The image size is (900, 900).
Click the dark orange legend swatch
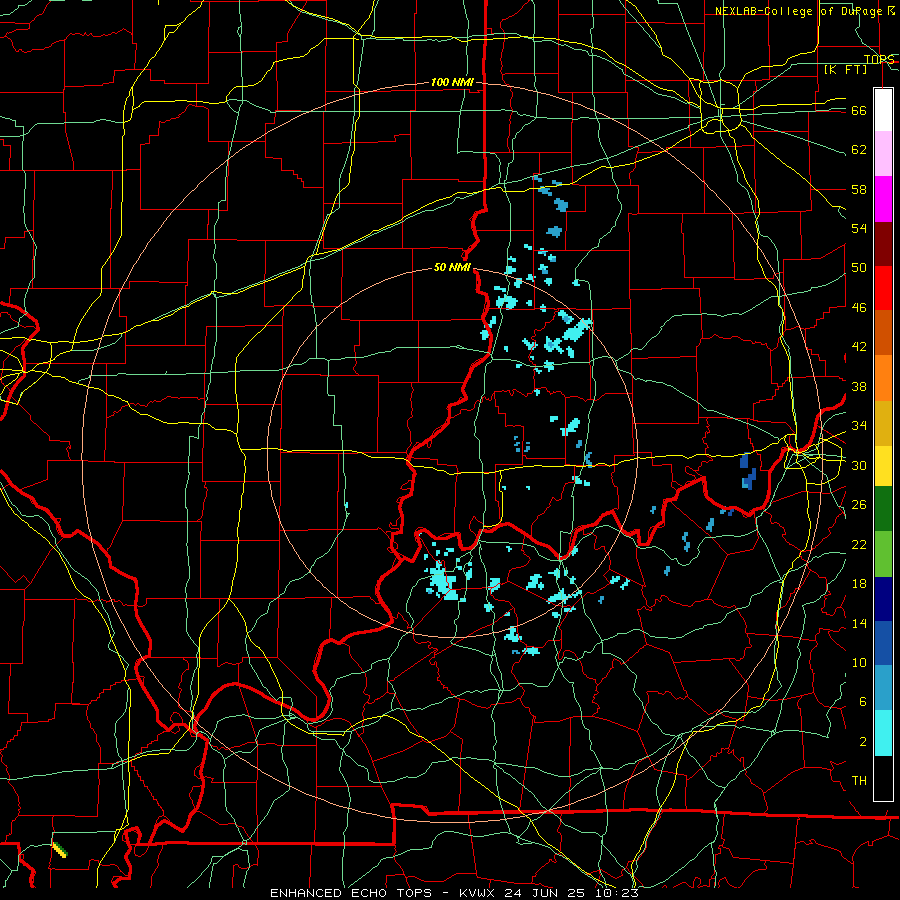(x=883, y=333)
